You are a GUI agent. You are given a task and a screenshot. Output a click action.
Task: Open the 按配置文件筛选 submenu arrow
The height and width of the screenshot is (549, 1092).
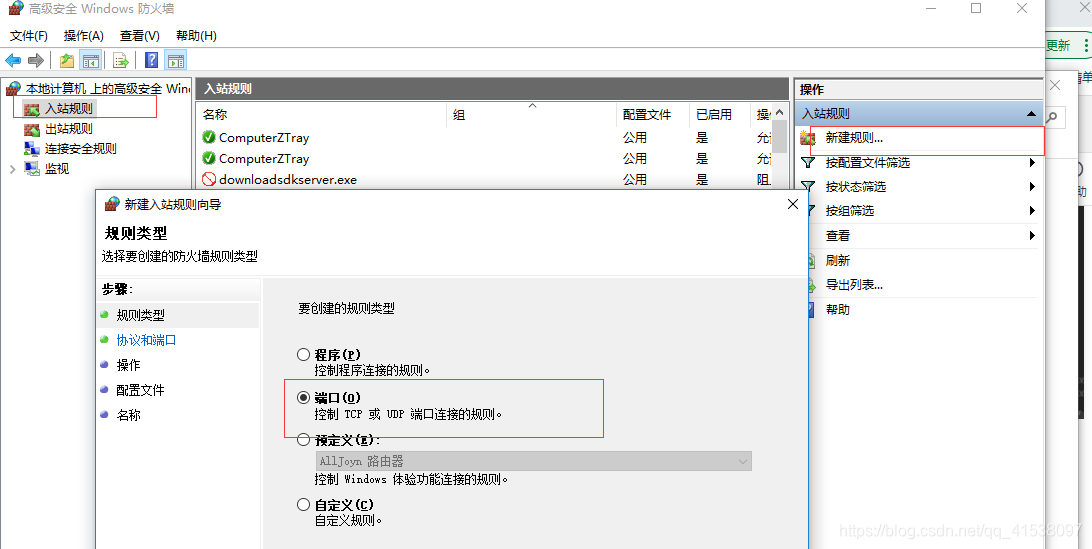point(1032,162)
